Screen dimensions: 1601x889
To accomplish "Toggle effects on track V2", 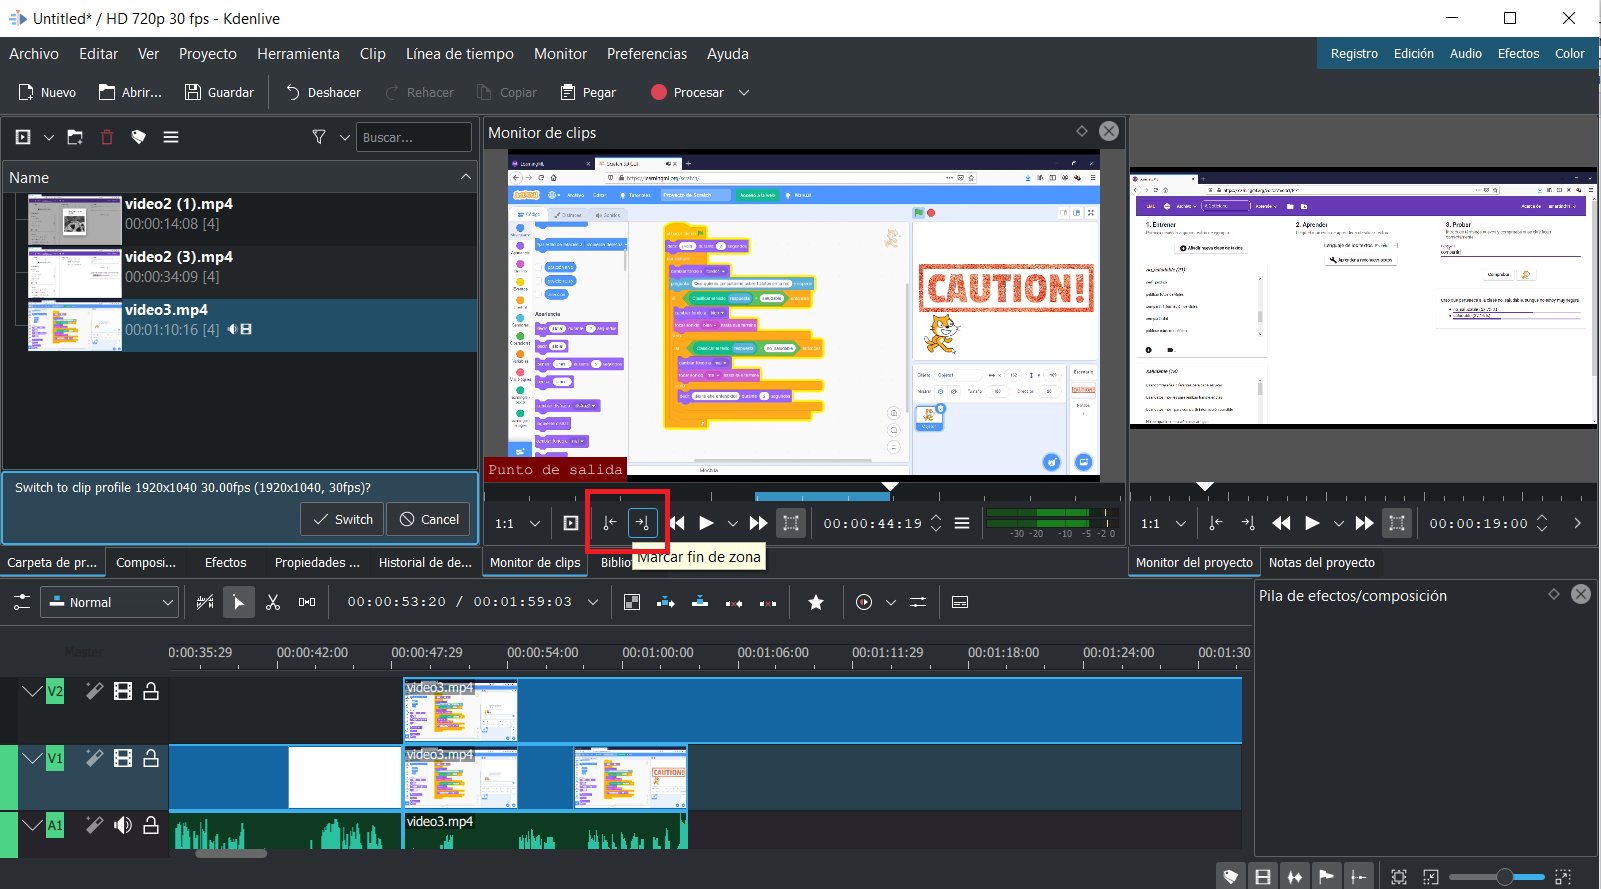I will coord(94,691).
